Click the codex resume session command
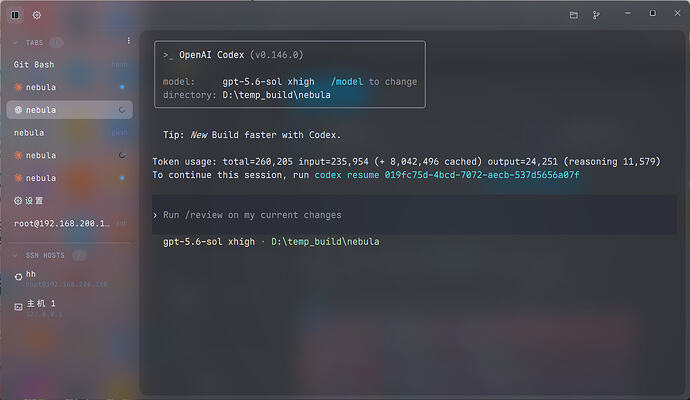The image size is (690, 400). point(447,175)
